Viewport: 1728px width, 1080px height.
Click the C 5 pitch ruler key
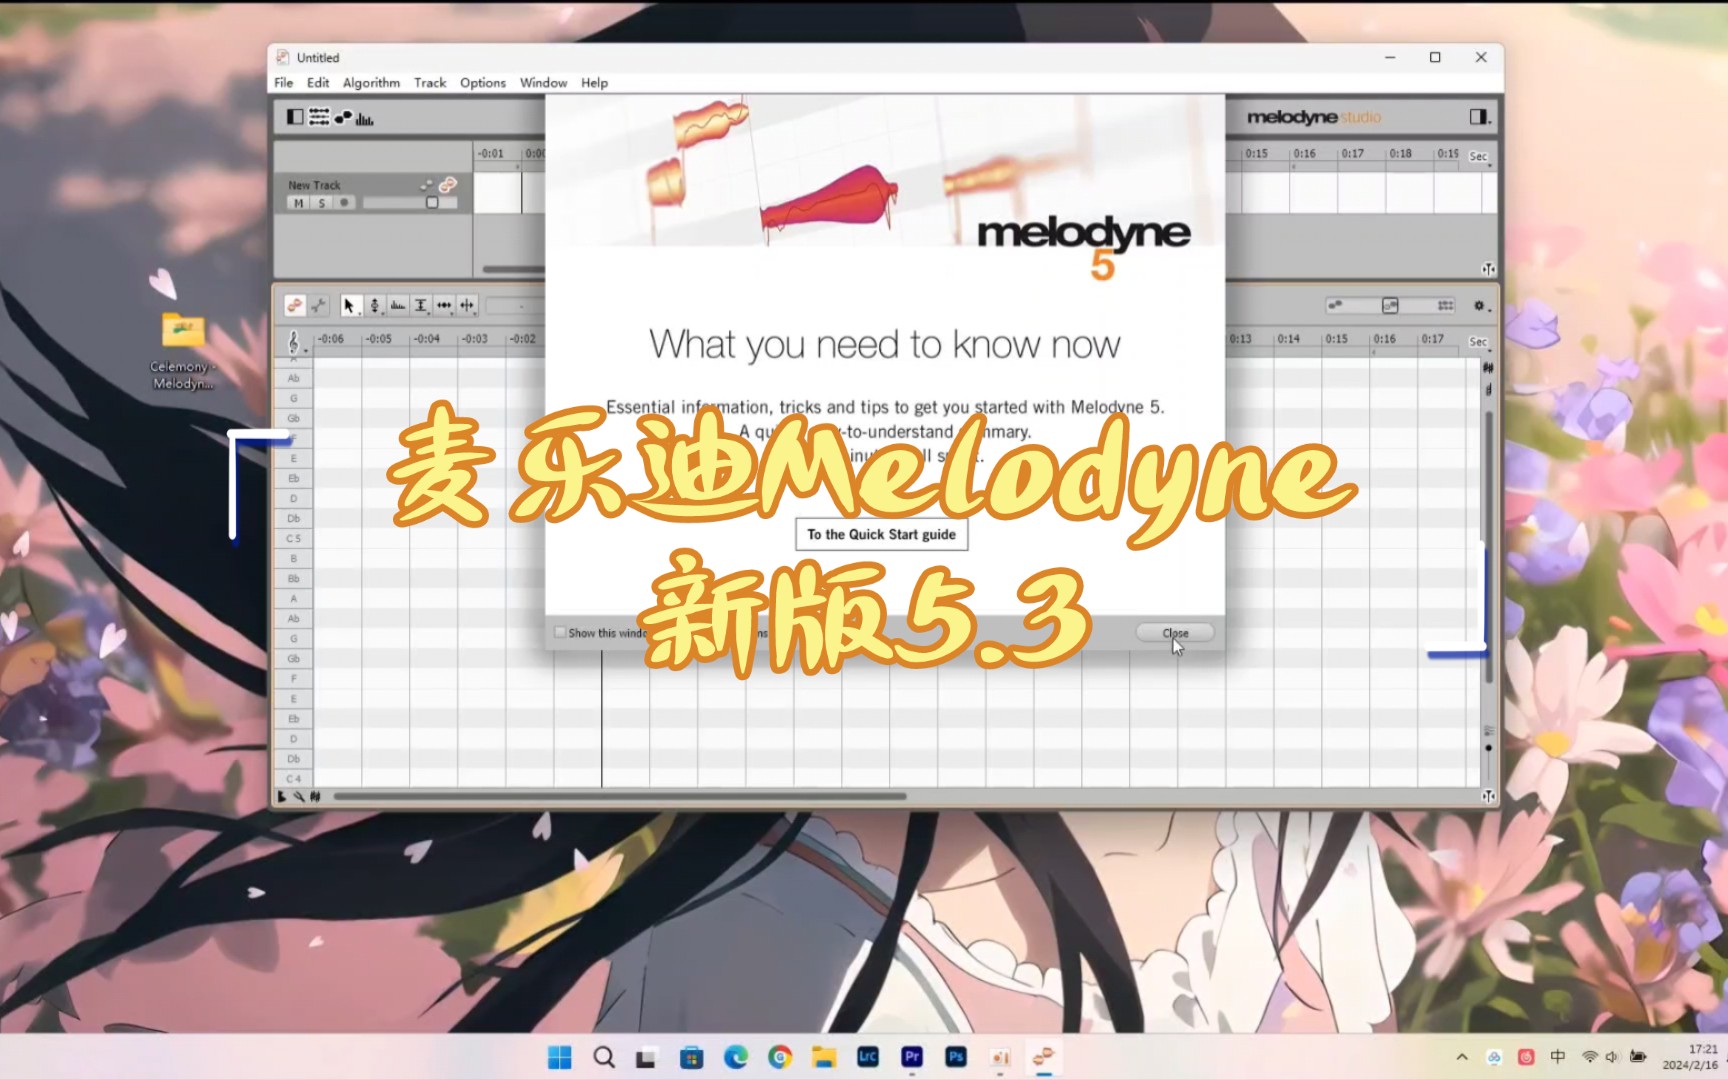coord(294,538)
